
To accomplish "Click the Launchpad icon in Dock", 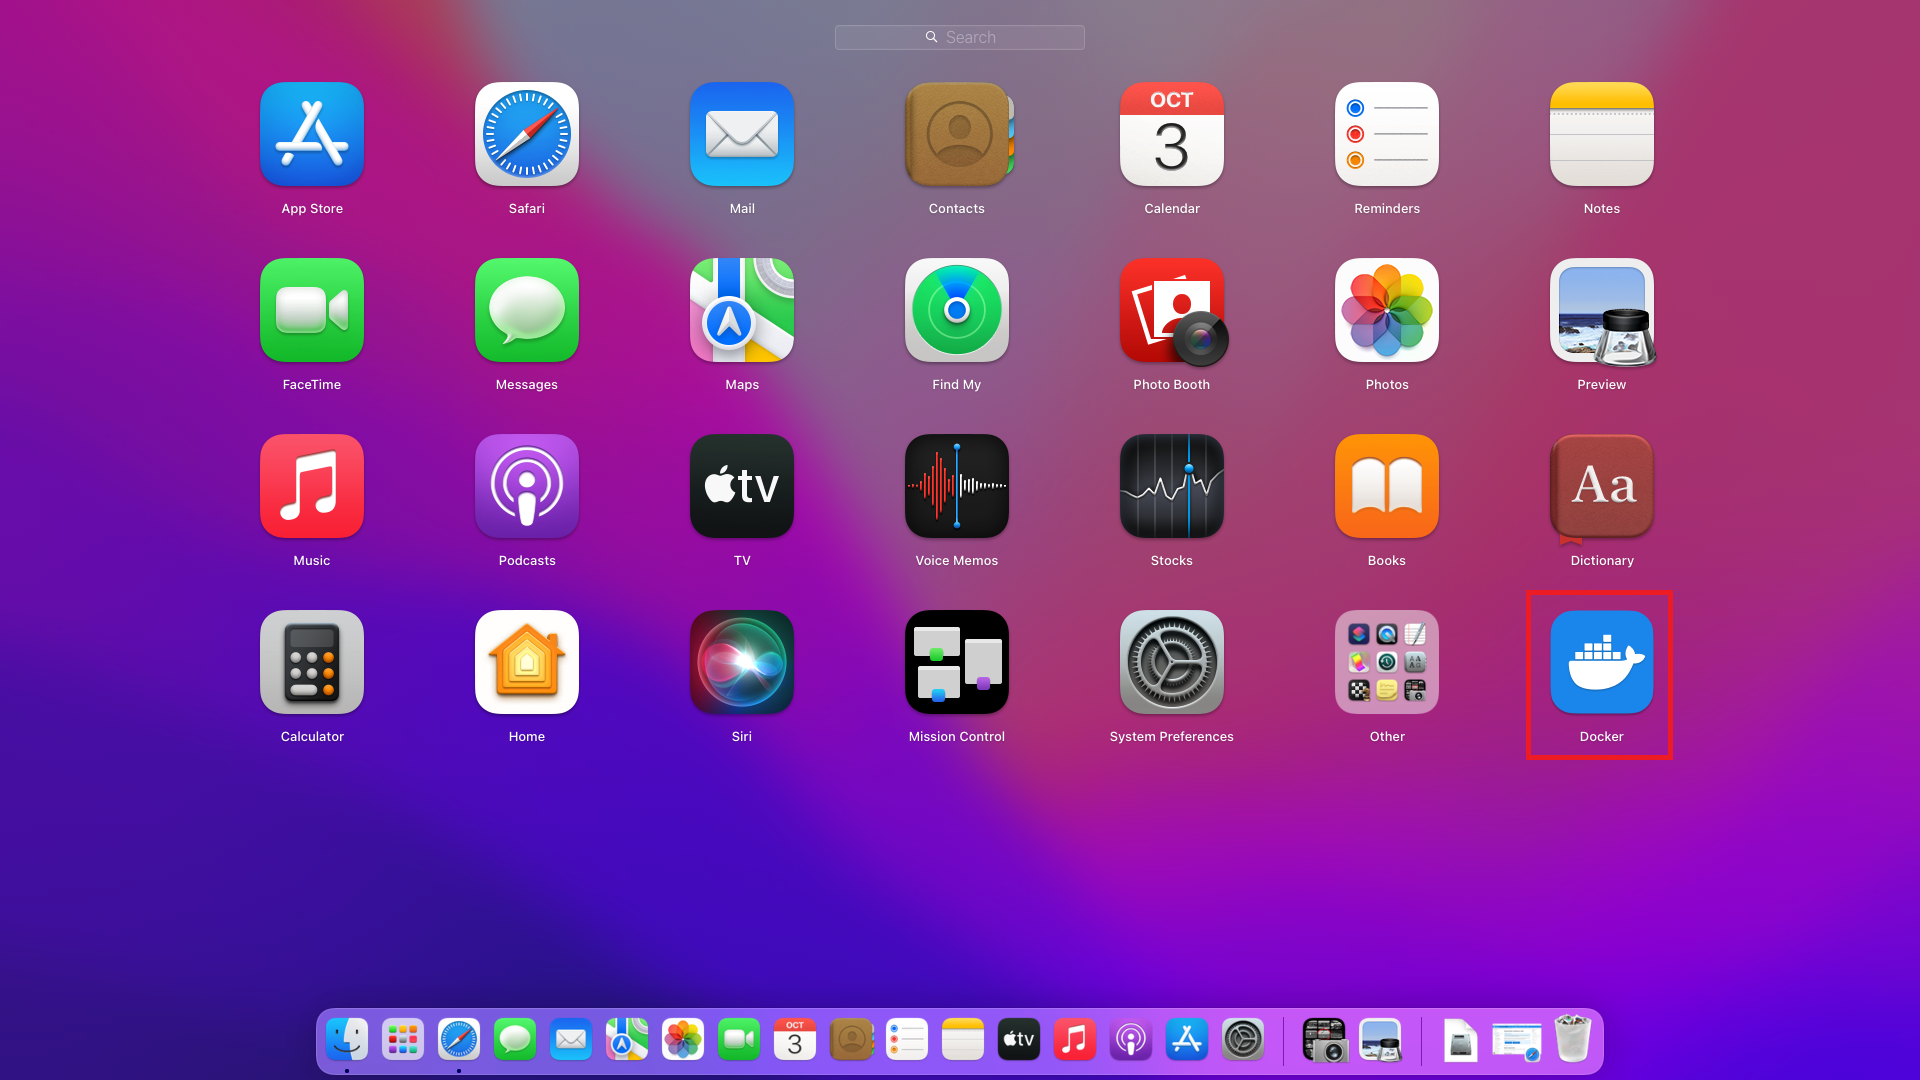I will coord(403,1040).
